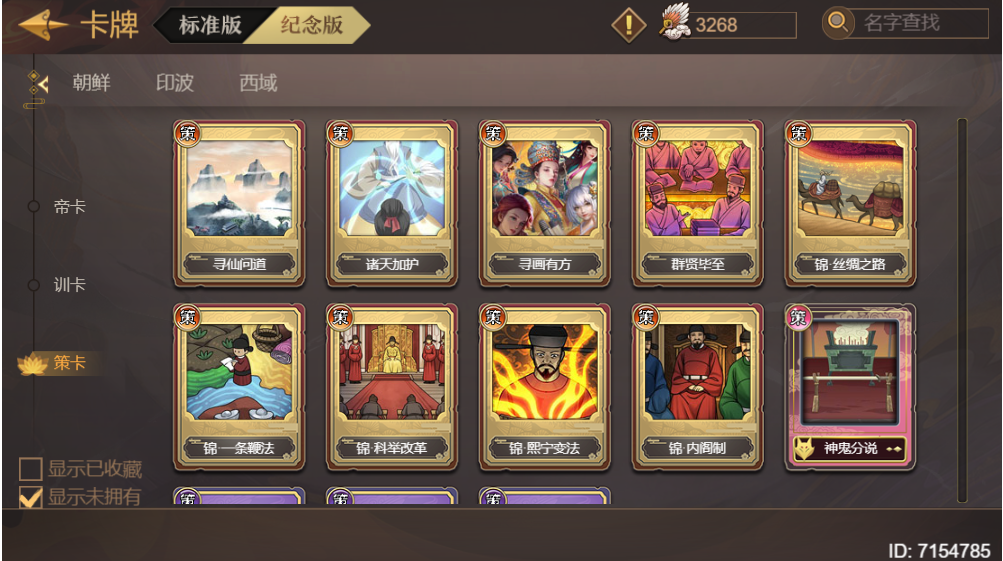Select the 纪念版 tab
1003x561 pixels.
[x=312, y=26]
